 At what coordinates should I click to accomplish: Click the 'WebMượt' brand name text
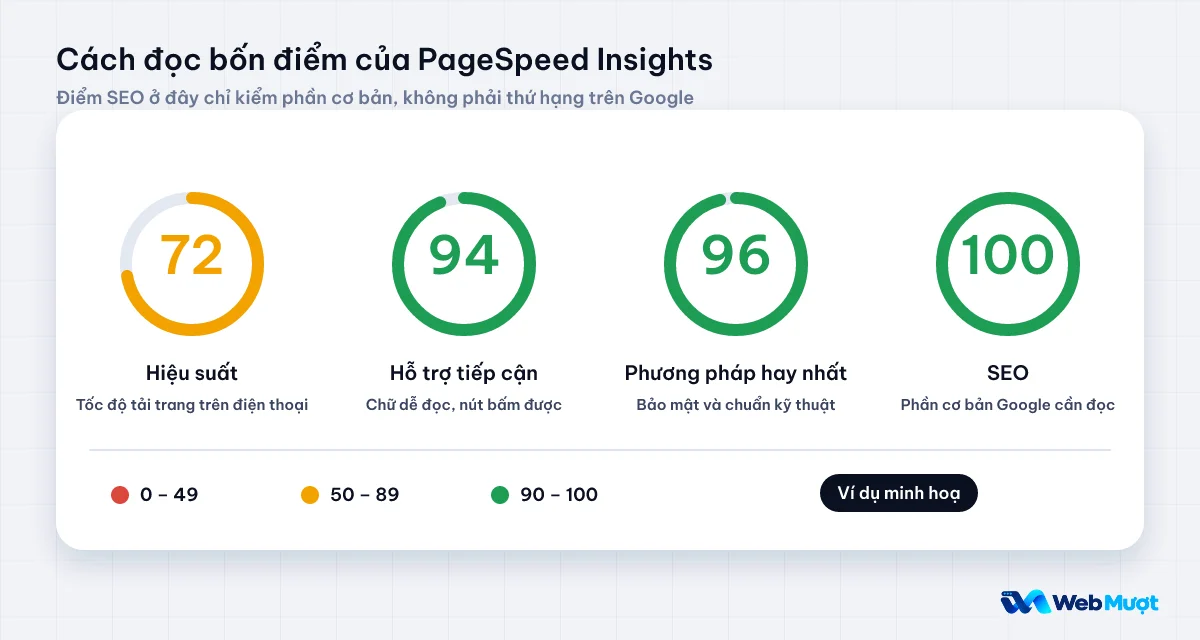(1107, 603)
